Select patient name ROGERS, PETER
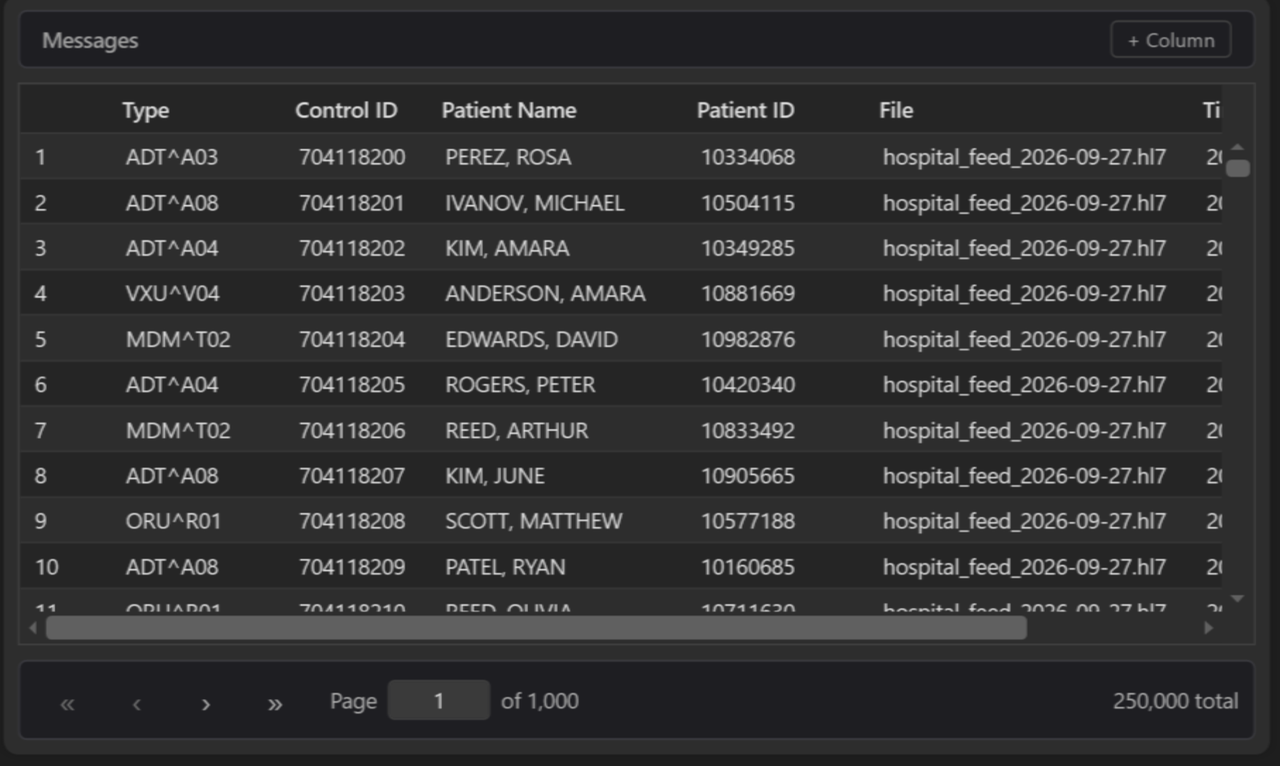 520,385
